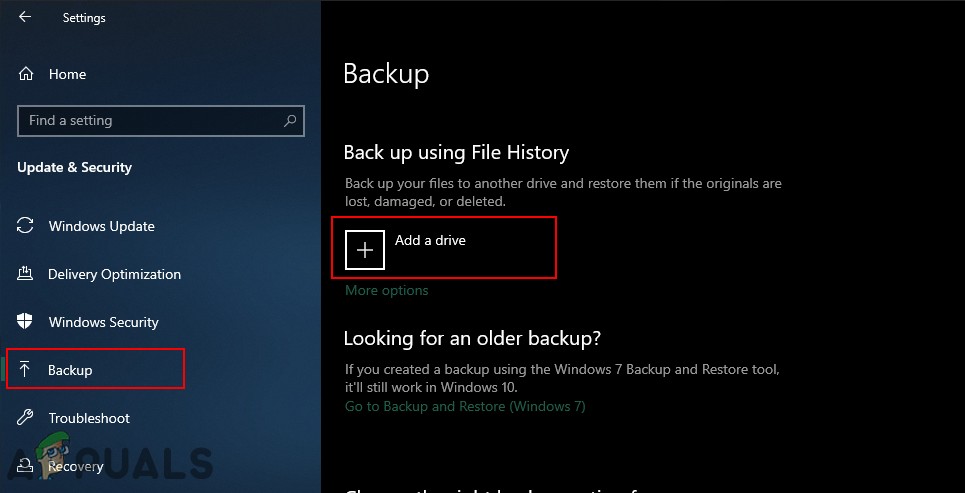
Task: Click the Windows Security shield icon
Action: [x=26, y=322]
